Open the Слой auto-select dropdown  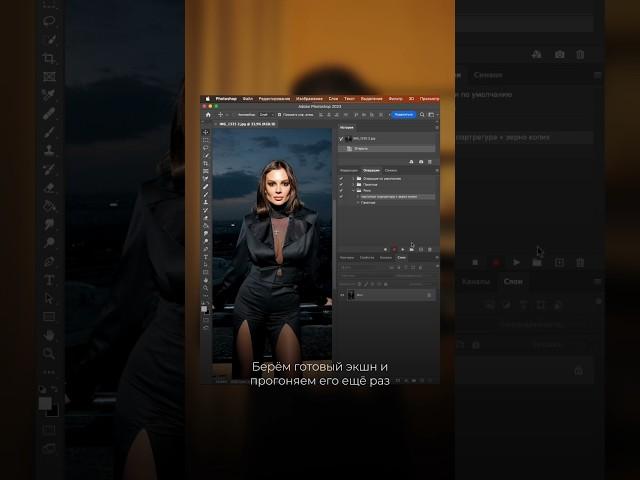266,115
